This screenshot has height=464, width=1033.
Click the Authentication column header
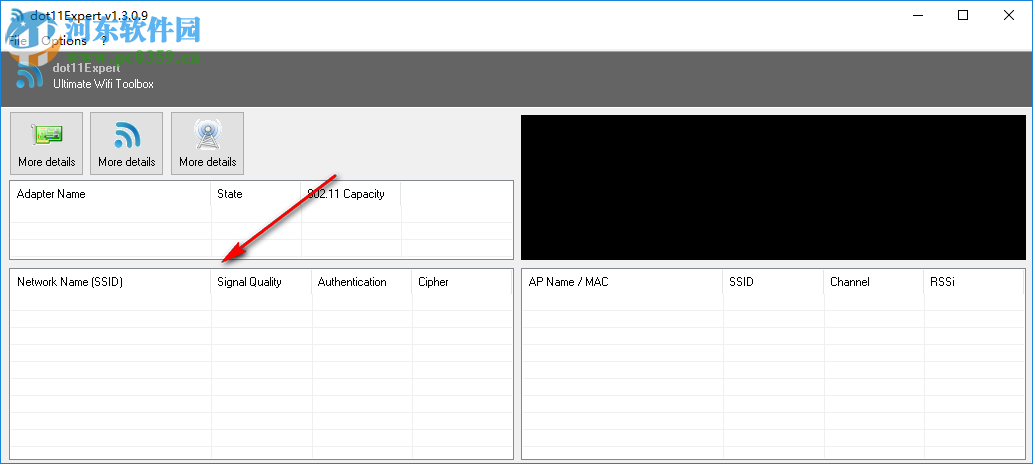(x=362, y=281)
